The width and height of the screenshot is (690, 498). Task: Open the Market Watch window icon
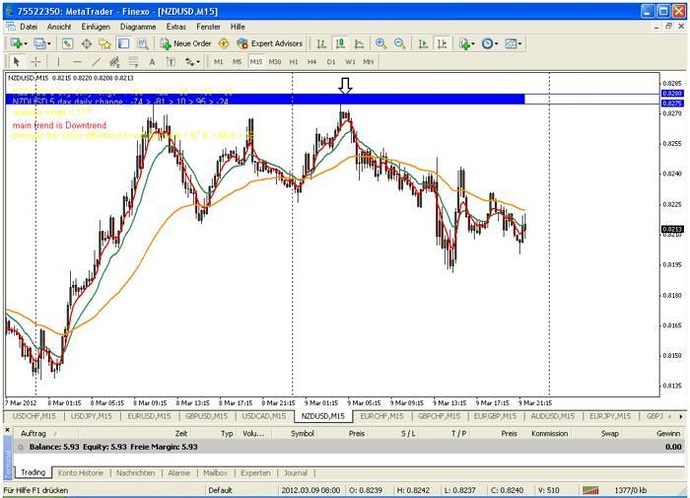pos(67,44)
